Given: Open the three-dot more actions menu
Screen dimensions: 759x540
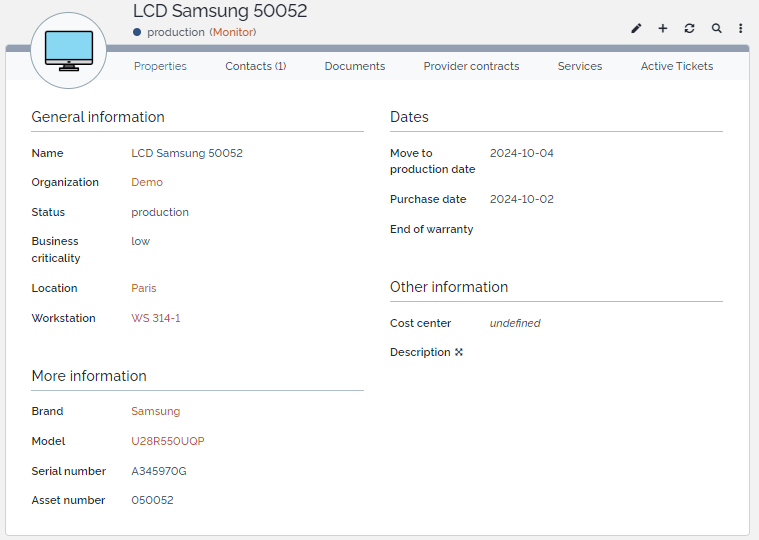Looking at the screenshot, I should click(x=741, y=29).
